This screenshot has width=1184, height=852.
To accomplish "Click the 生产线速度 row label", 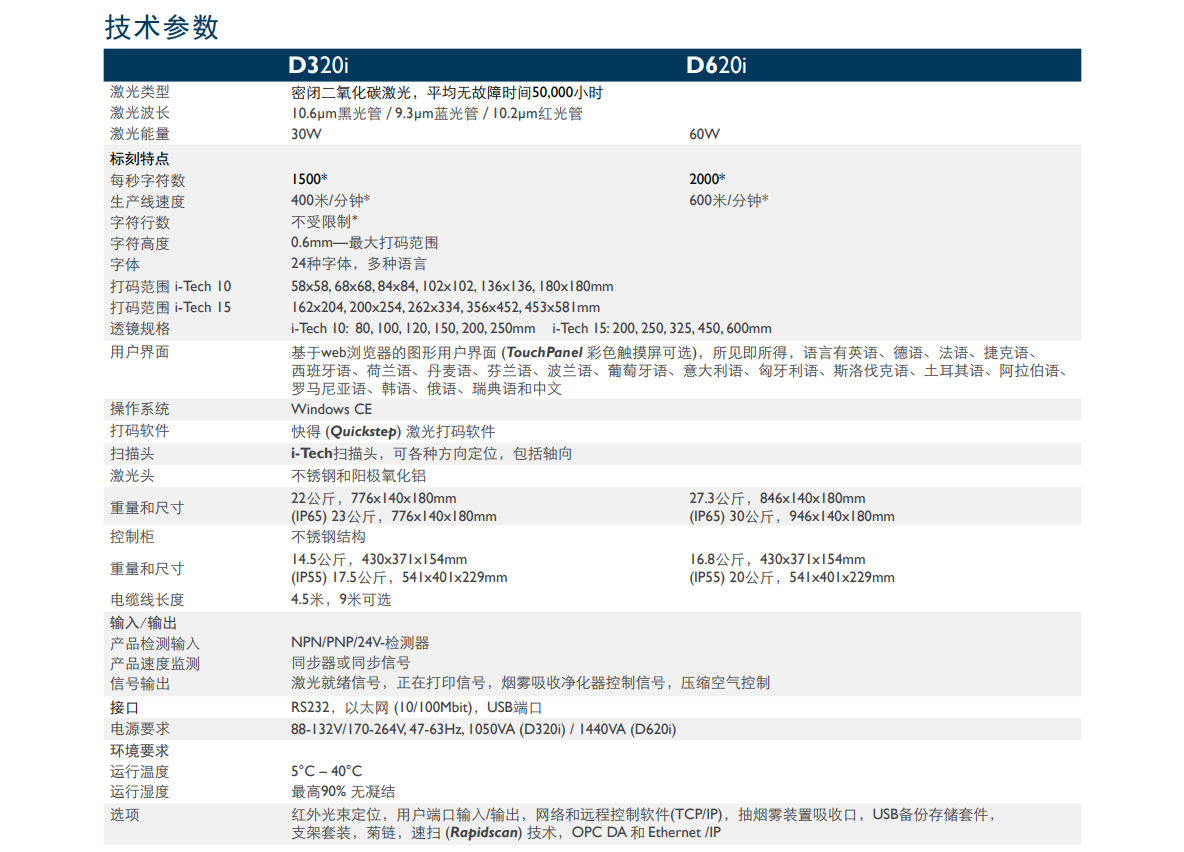I will pos(147,202).
